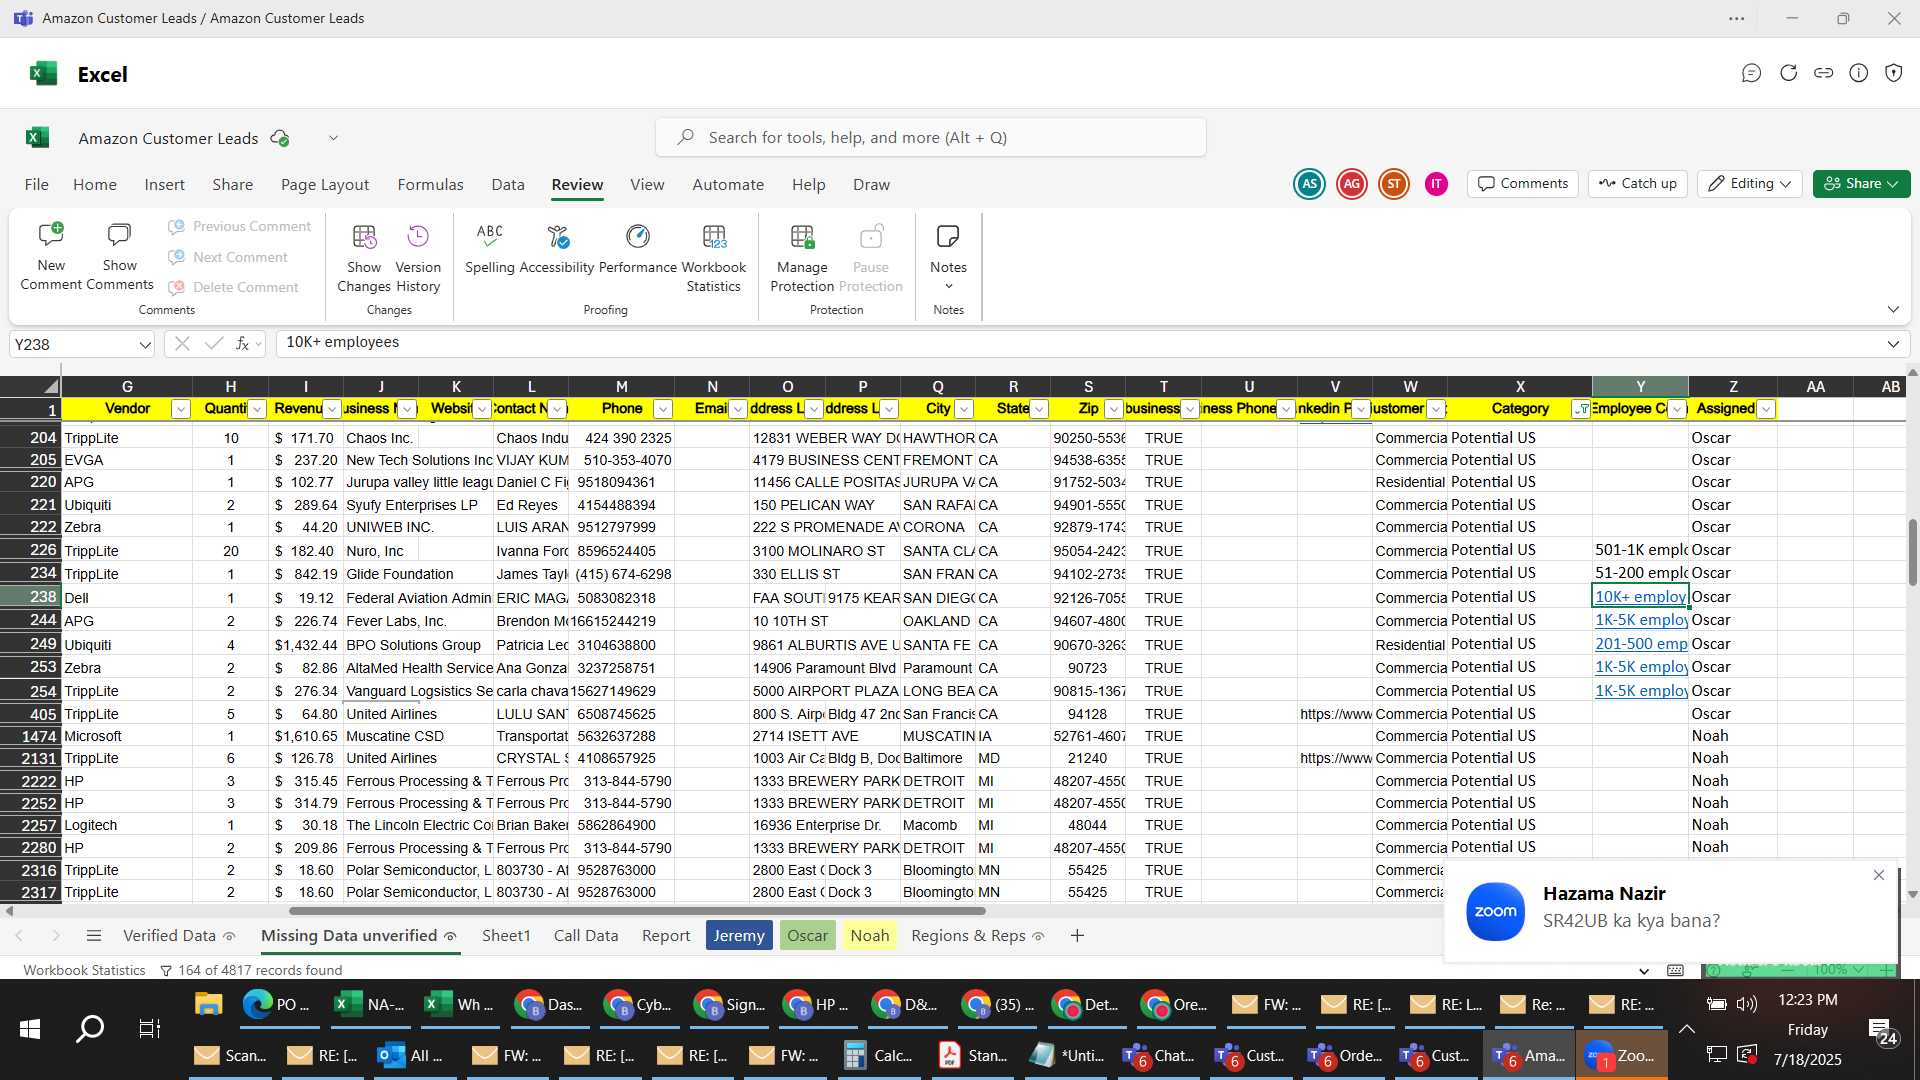Open Windows Start menu
This screenshot has width=1920, height=1080.
[30, 1028]
